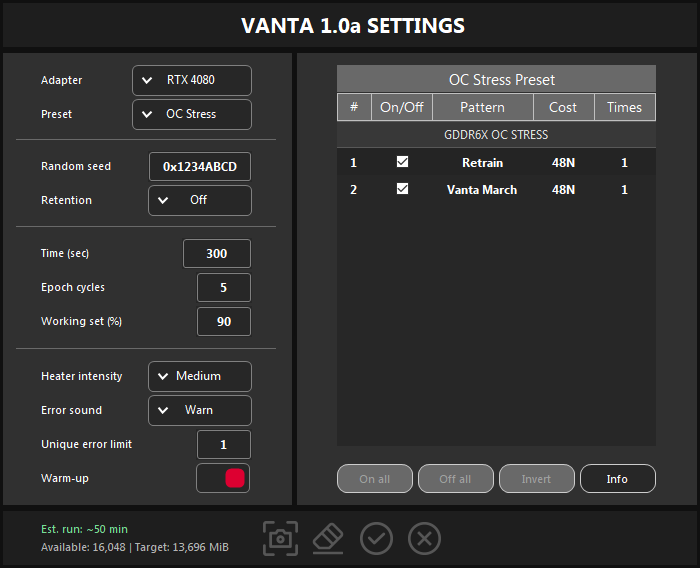Image resolution: width=700 pixels, height=568 pixels.
Task: Click the On/Off column header
Action: (x=402, y=107)
